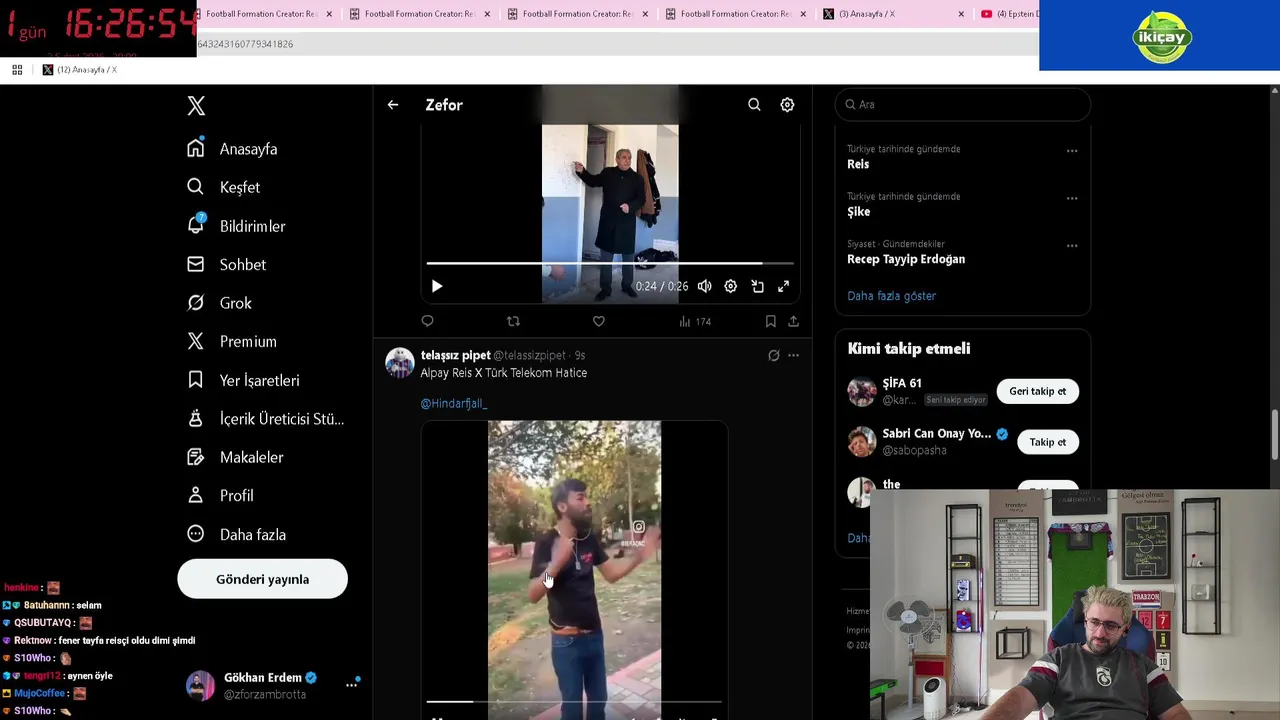The height and width of the screenshot is (720, 1280).
Task: Open @Hindarfjall_ mention link
Action: 454,403
